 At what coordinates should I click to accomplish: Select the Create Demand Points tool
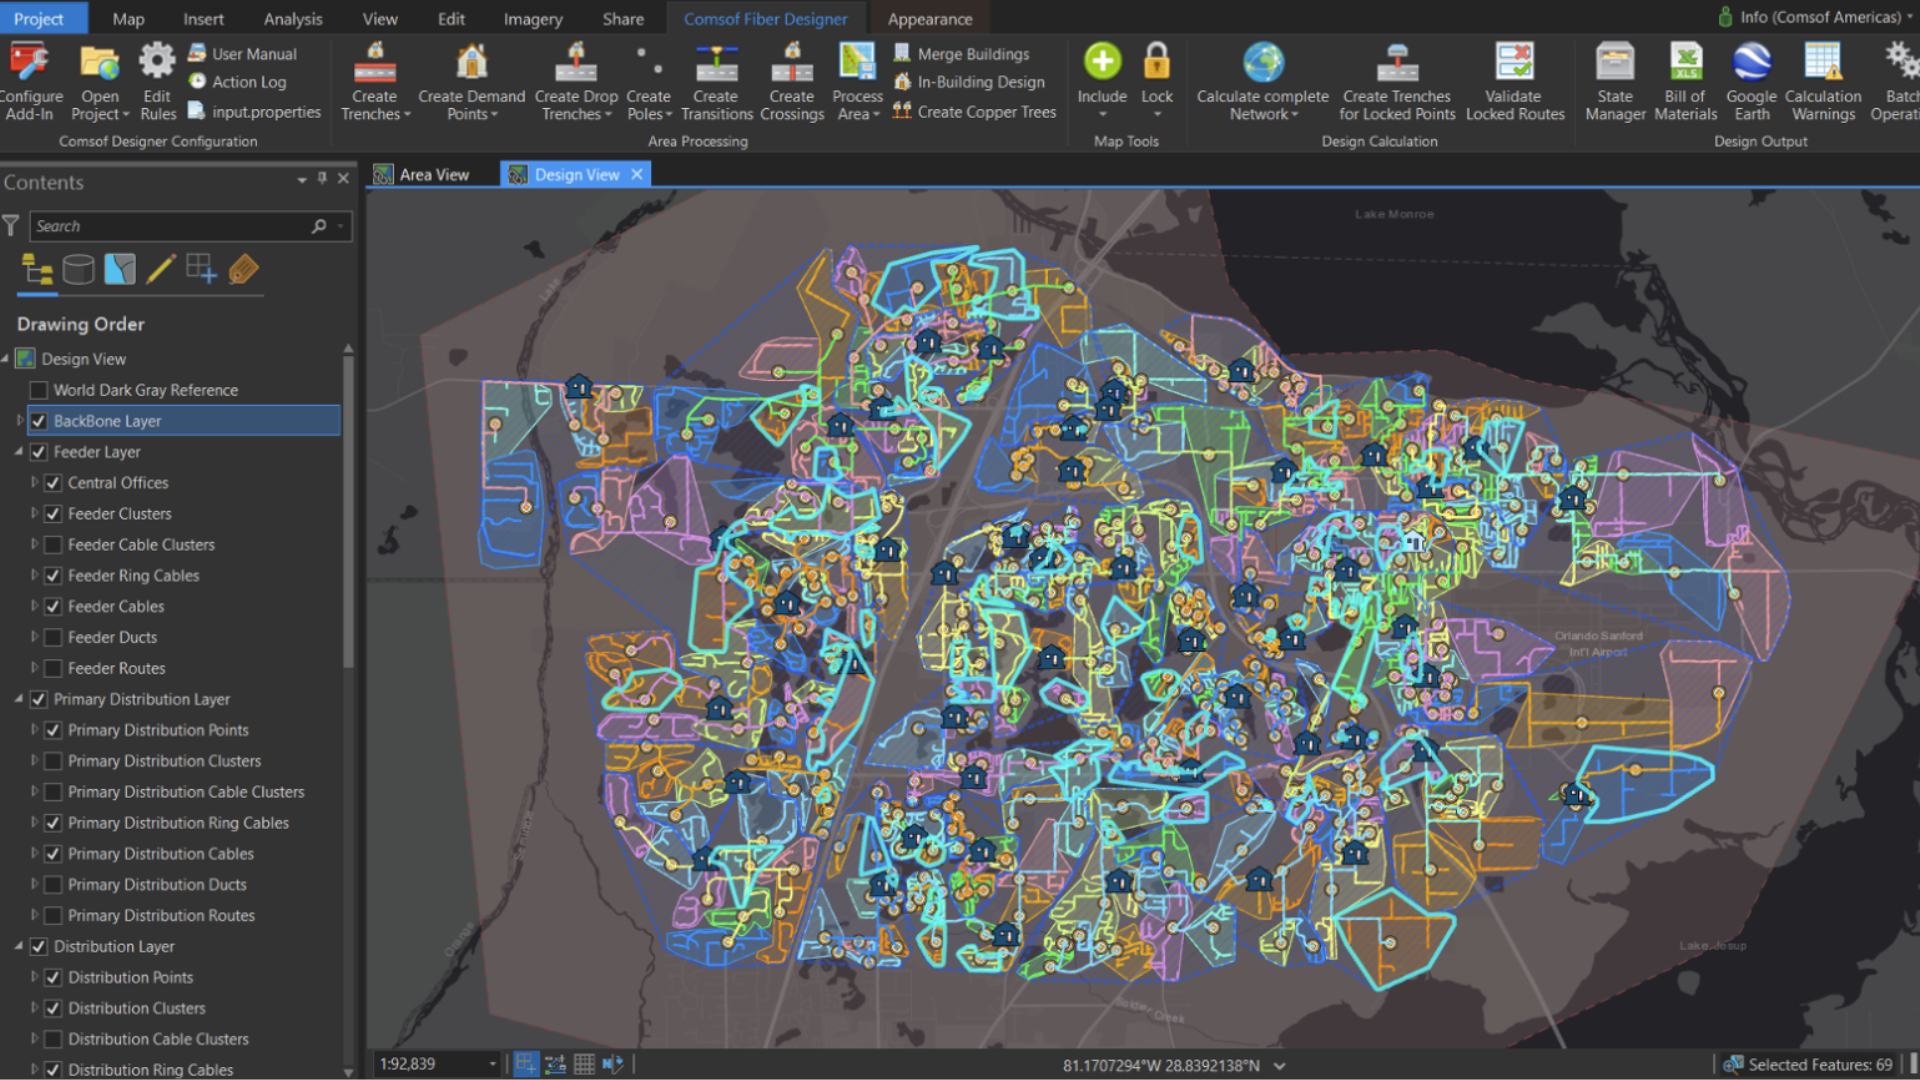[x=471, y=82]
